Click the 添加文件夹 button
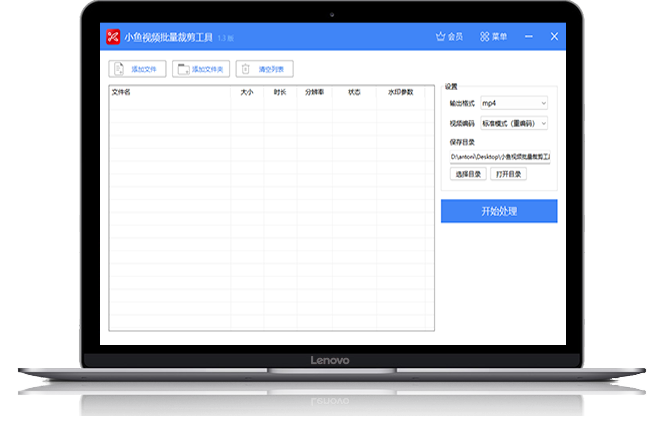 click(x=201, y=69)
